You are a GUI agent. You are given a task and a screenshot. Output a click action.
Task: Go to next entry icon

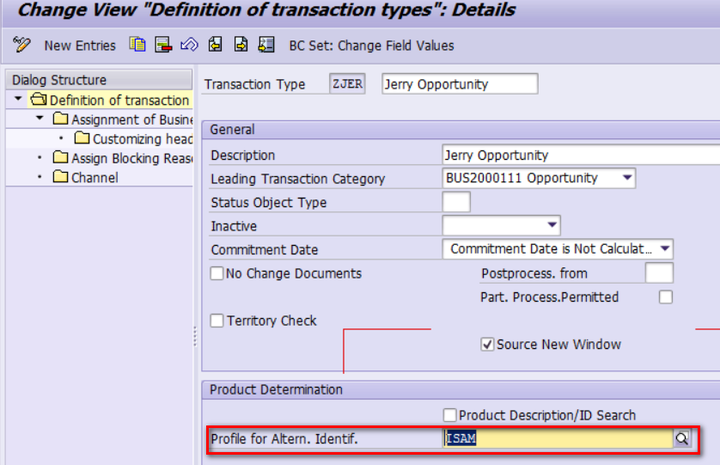click(241, 45)
